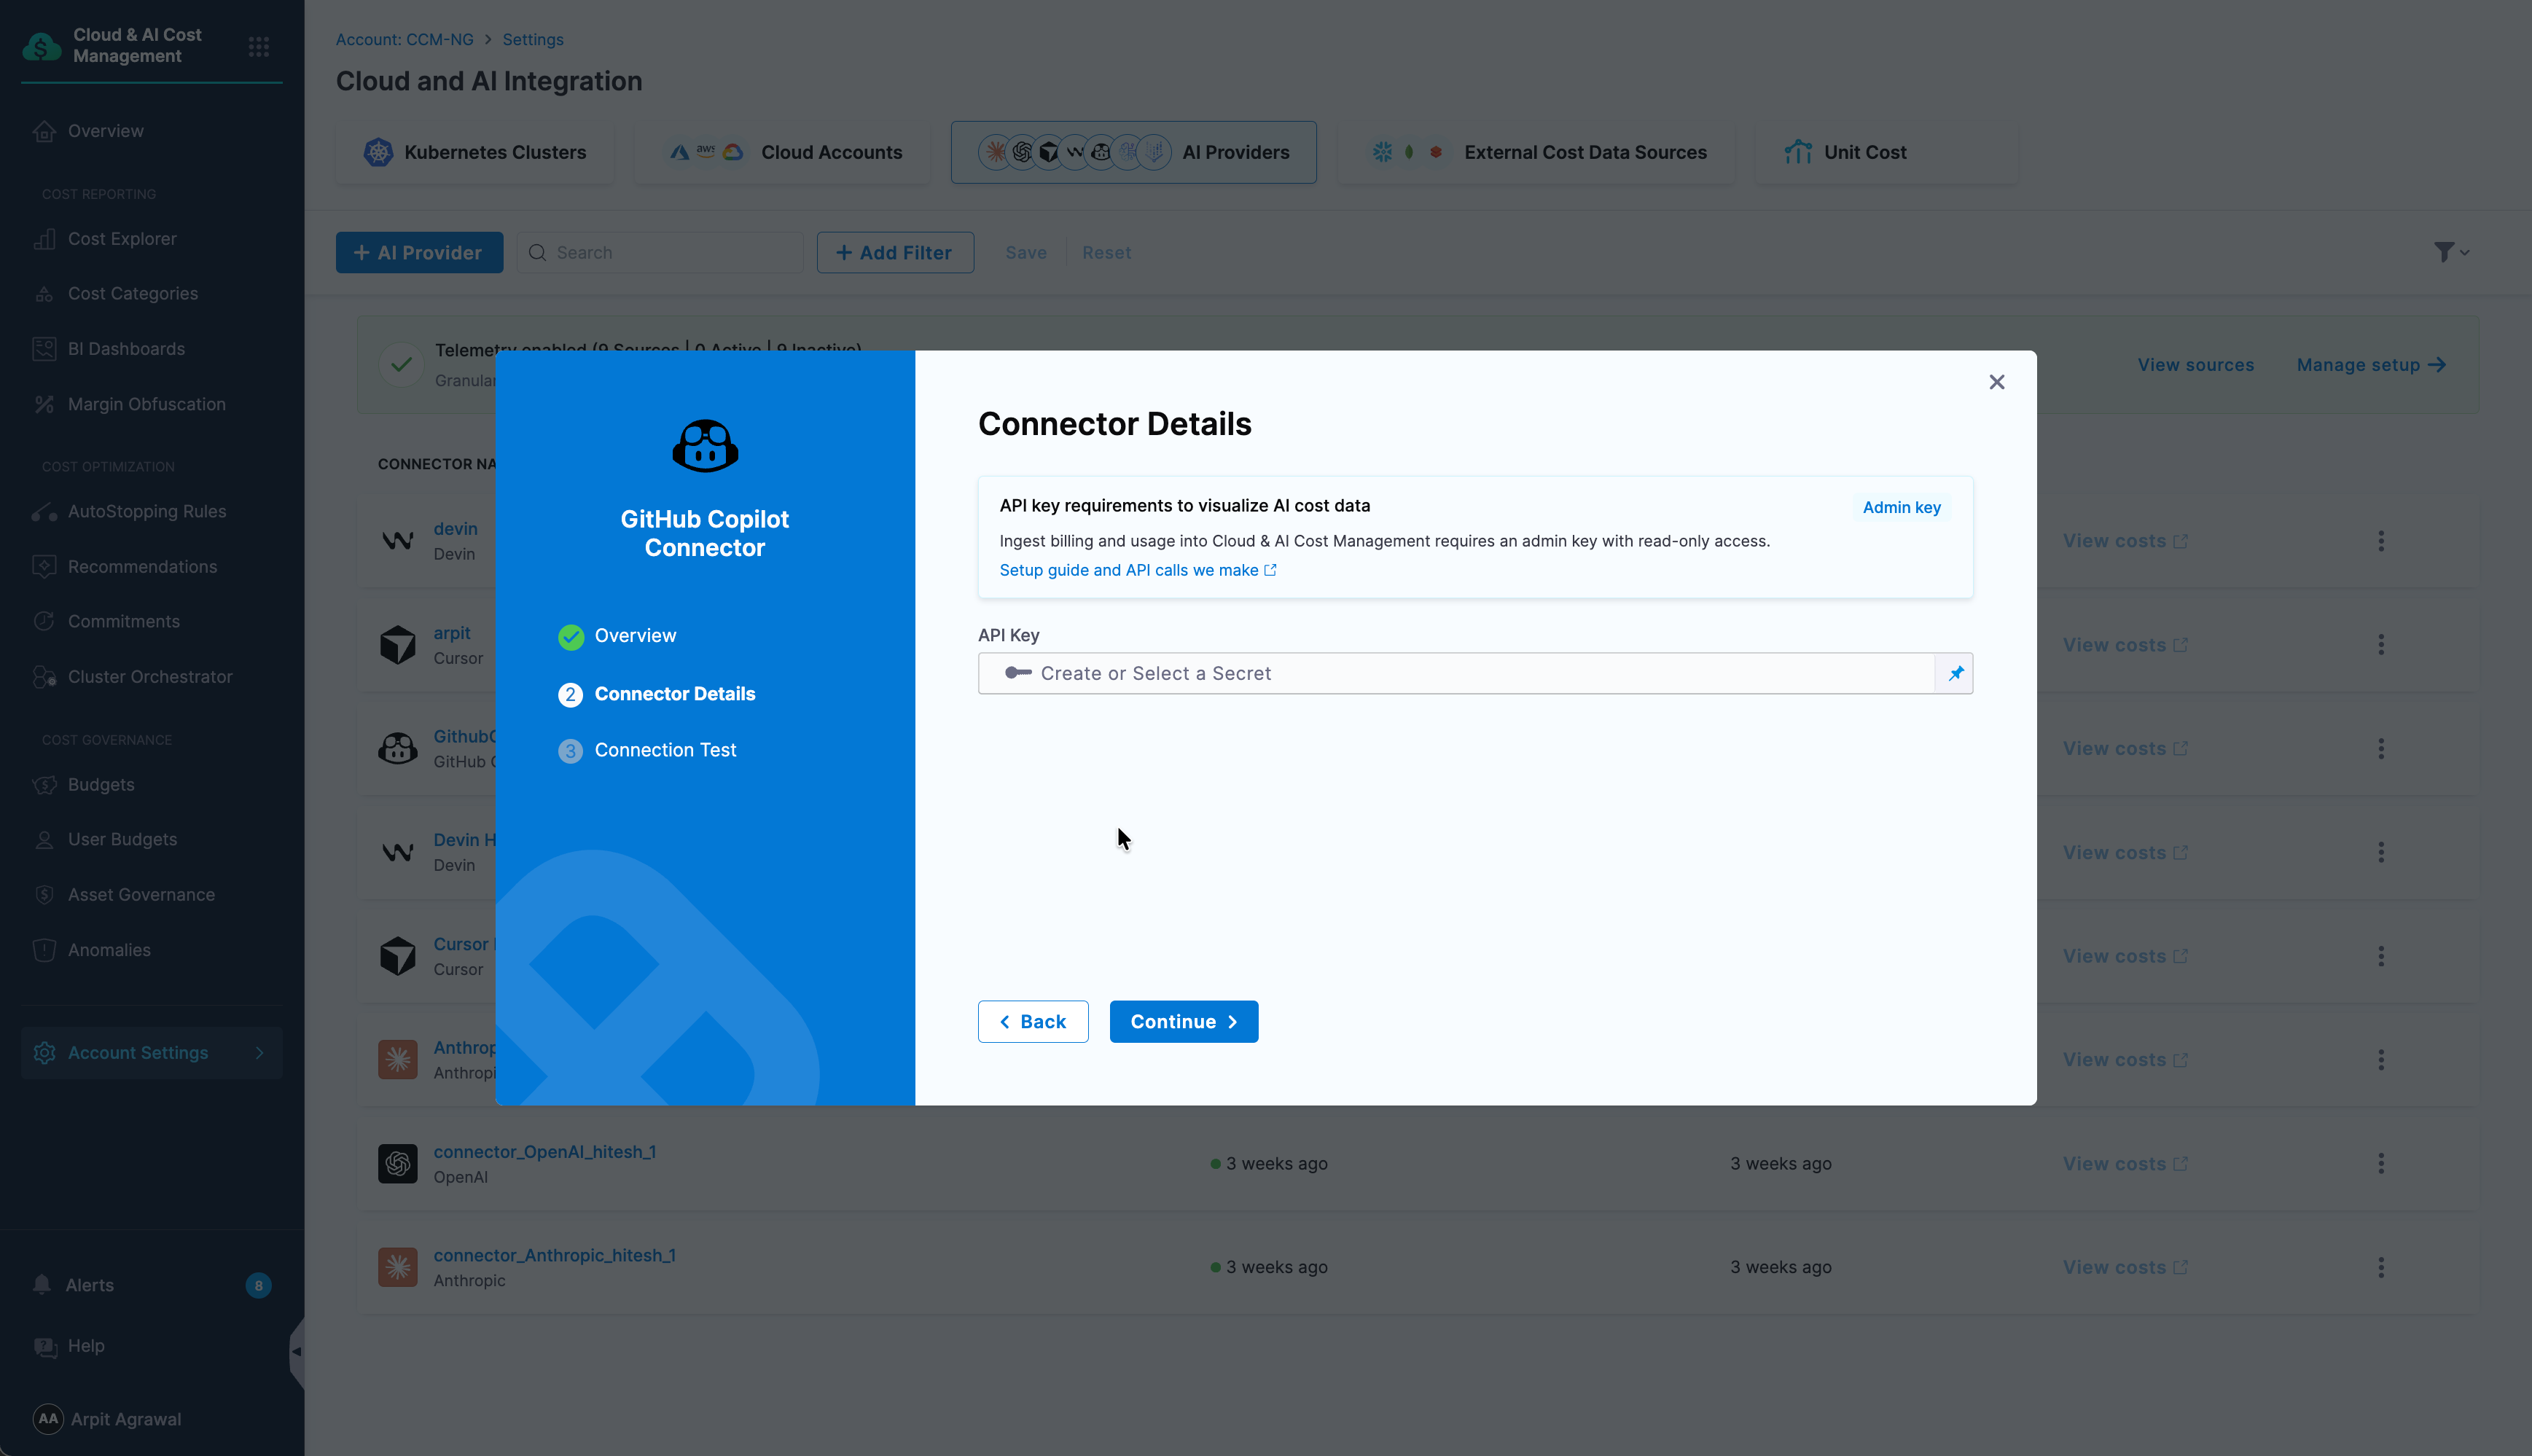This screenshot has height=1456, width=2532.
Task: Open more options for connector_OpenAI_hitesh_1
Action: pyautogui.click(x=2380, y=1164)
